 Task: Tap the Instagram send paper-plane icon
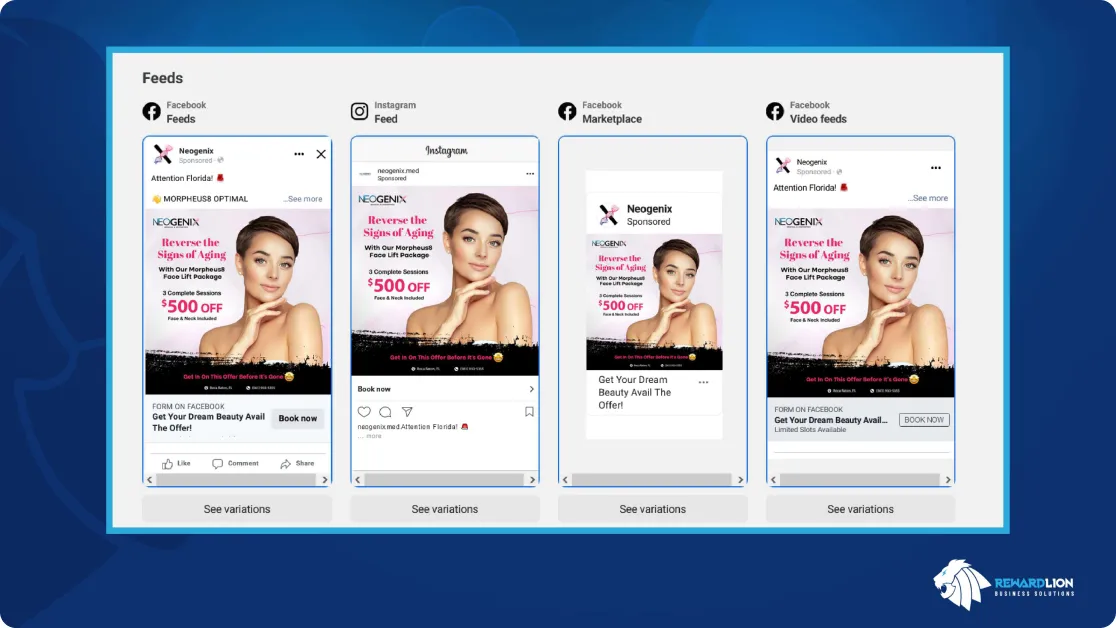407,412
